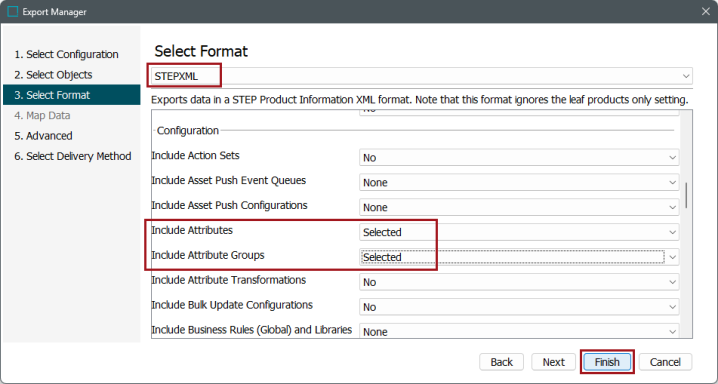Screen dimensions: 718x384
Task: Open Include Attribute Transformations dropdown
Action: 519,282
